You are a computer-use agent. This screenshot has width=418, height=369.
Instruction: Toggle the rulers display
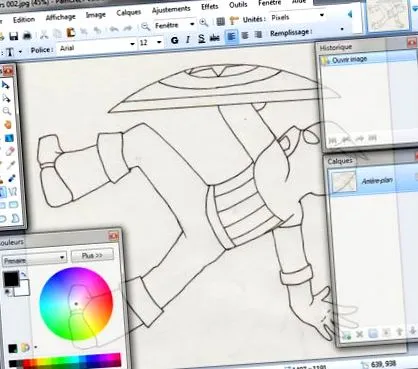(234, 21)
